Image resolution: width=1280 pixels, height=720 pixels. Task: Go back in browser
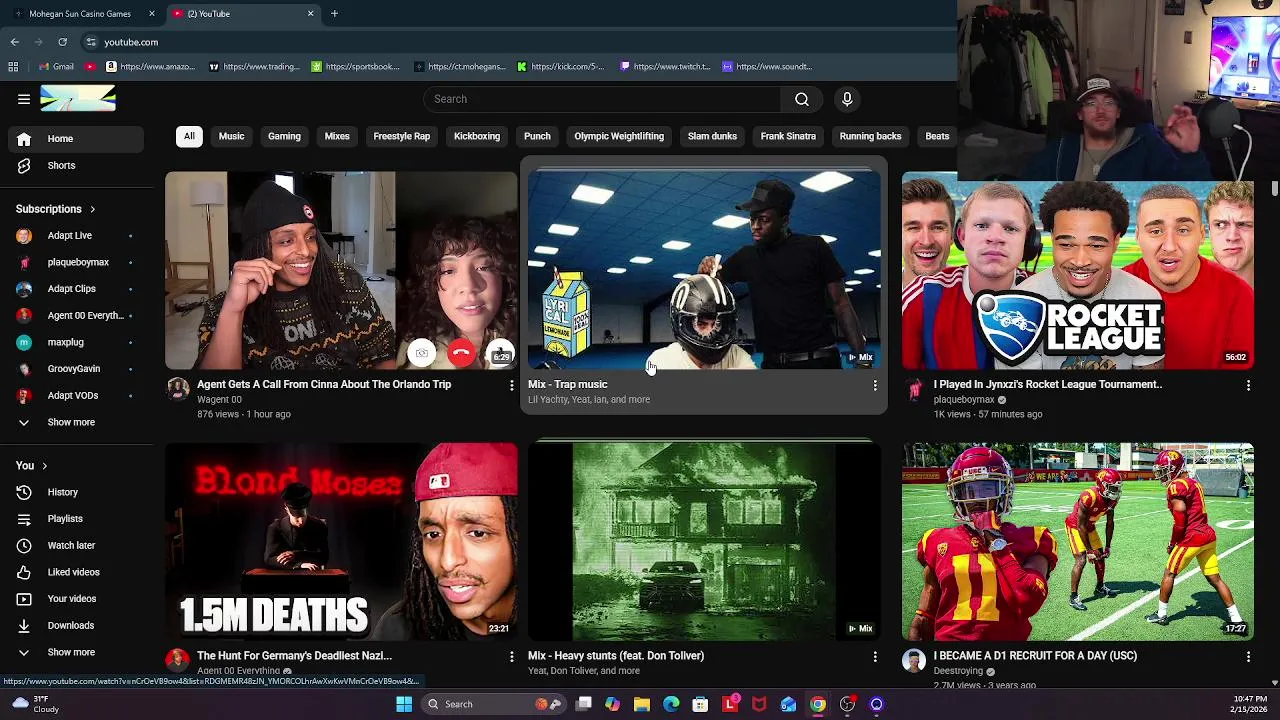coord(15,42)
